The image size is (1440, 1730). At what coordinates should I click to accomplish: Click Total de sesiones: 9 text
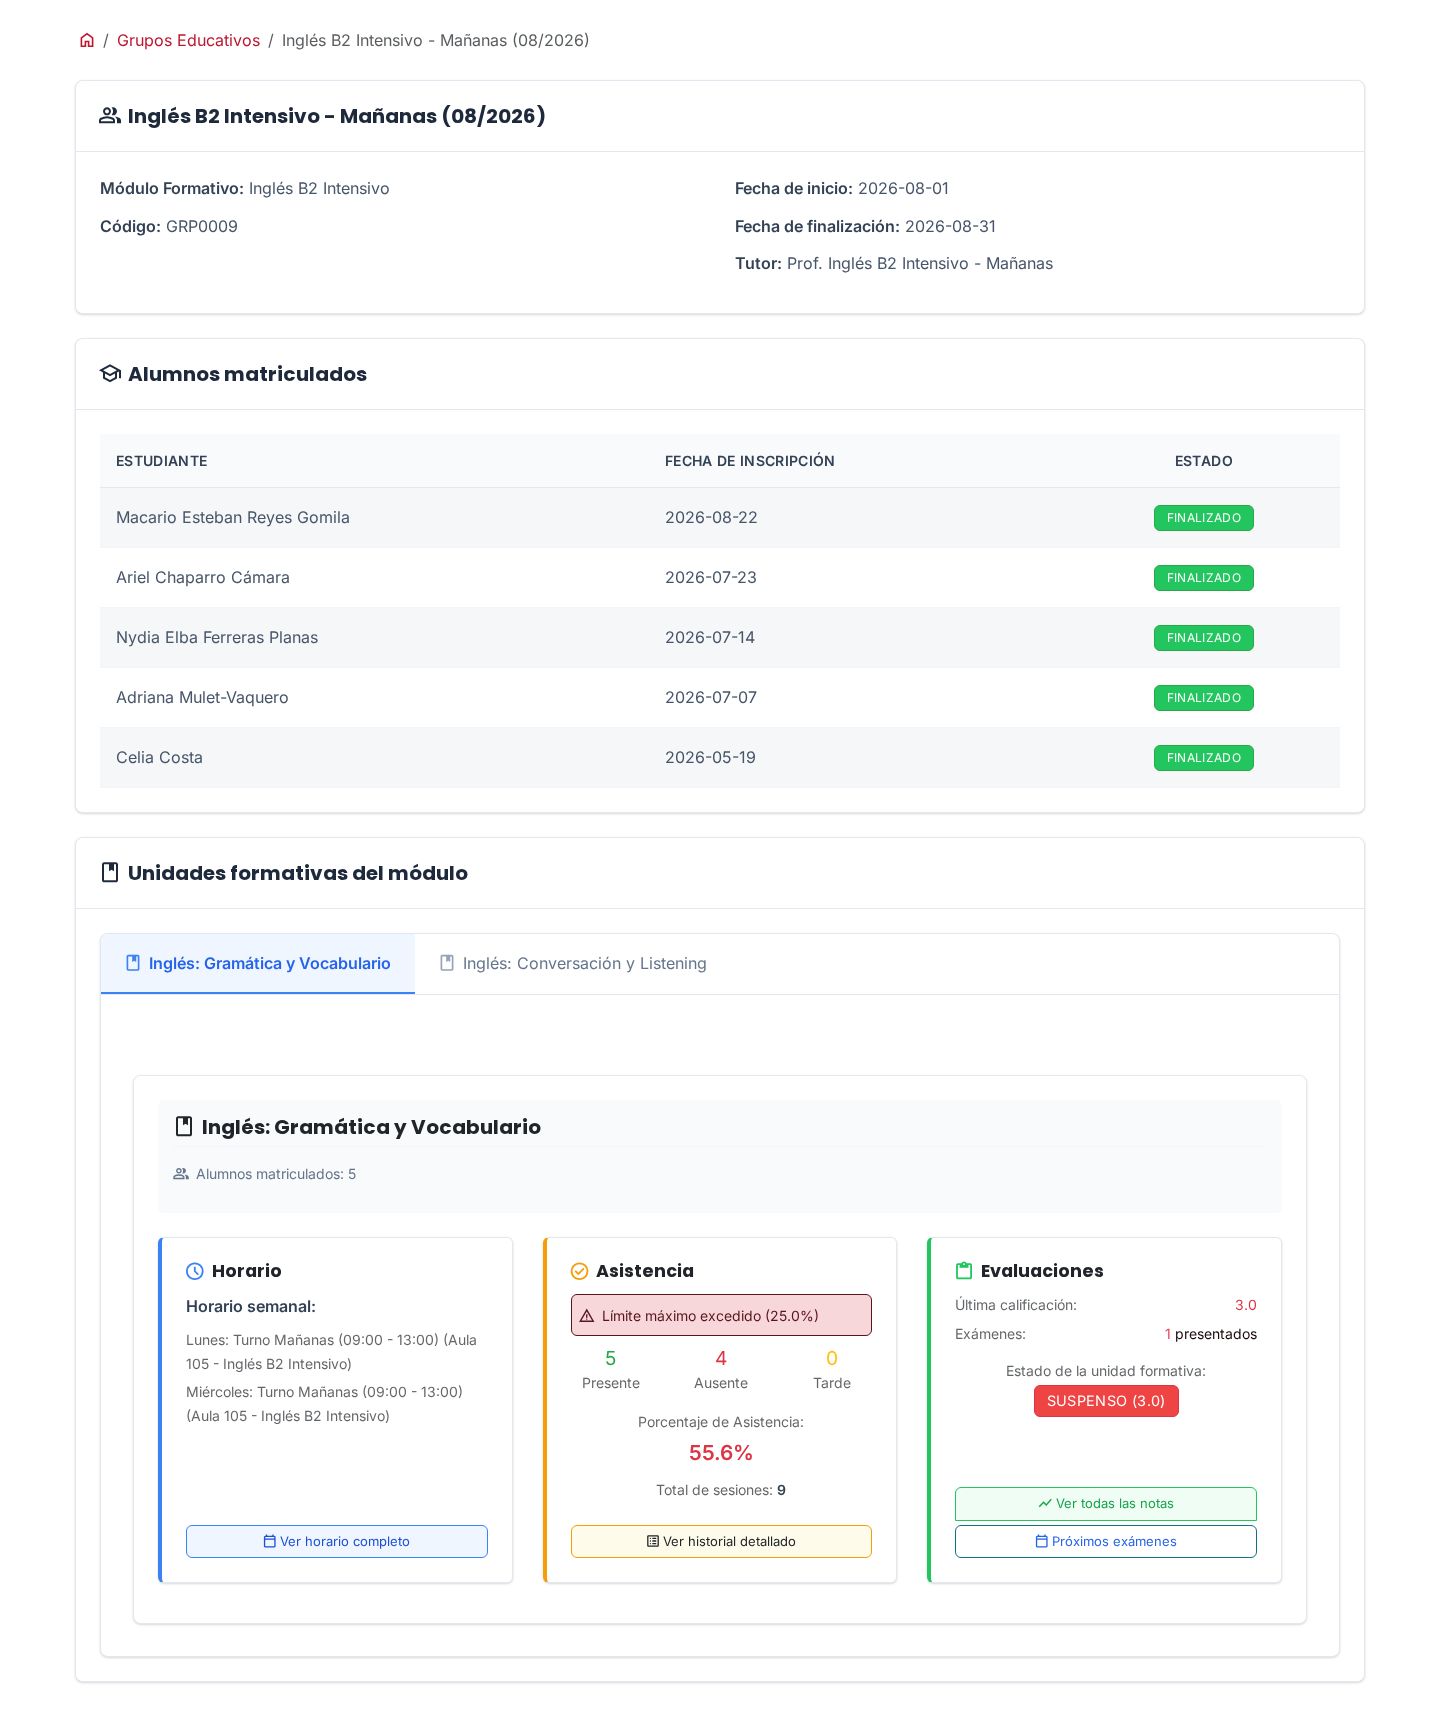point(721,1490)
